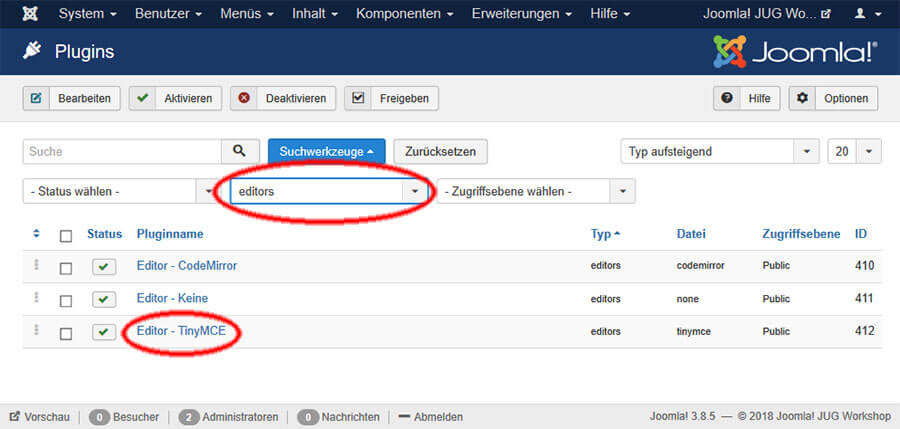Open the Editor - CodeMirror plugin link
Image resolution: width=900 pixels, height=429 pixels.
point(187,266)
